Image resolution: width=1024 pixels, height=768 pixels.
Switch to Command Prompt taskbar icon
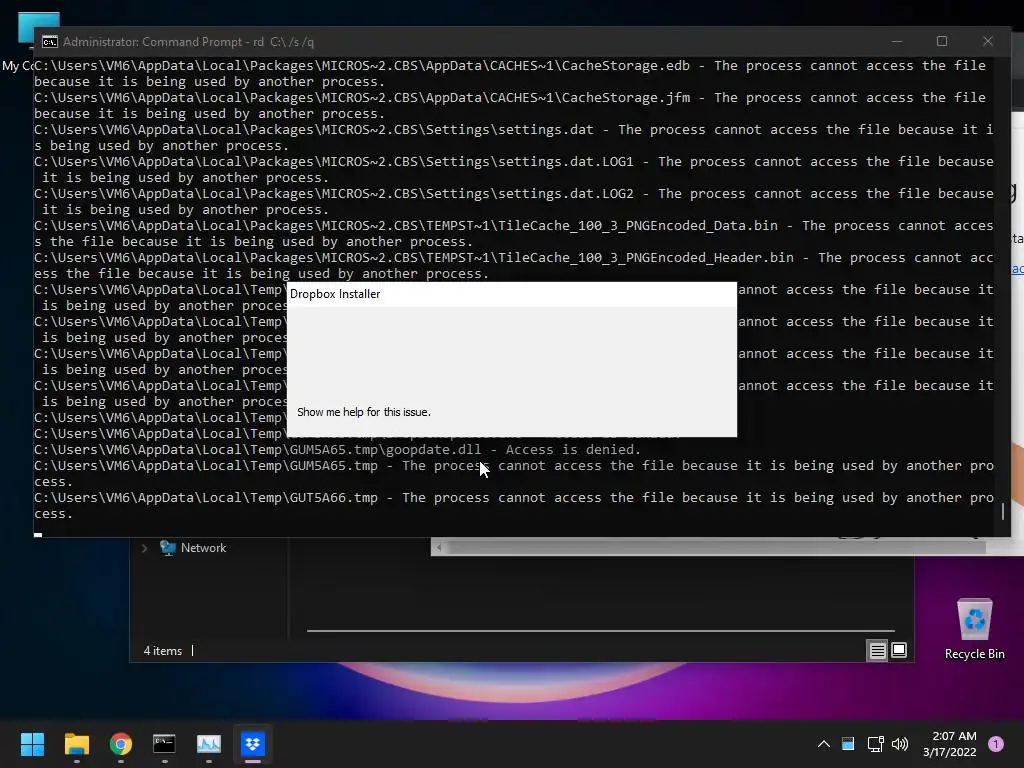(165, 743)
